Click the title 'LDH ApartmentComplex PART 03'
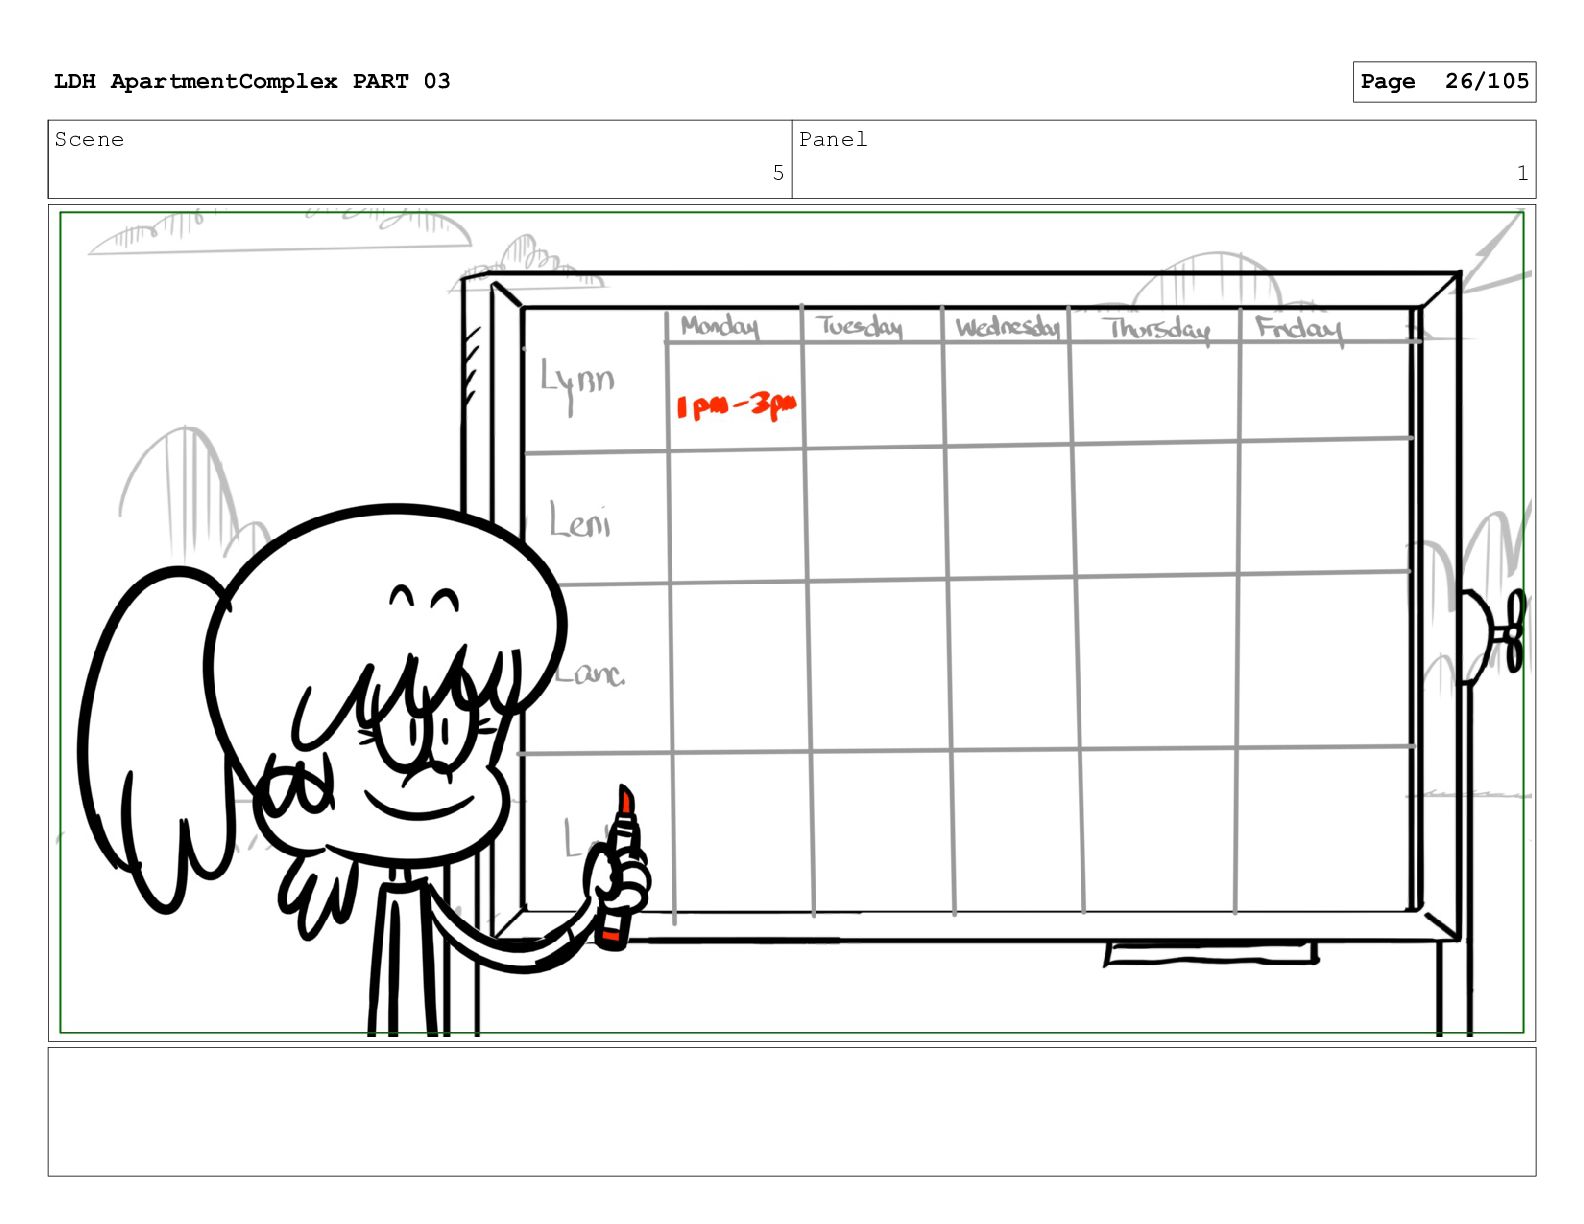1584x1224 pixels. (252, 81)
